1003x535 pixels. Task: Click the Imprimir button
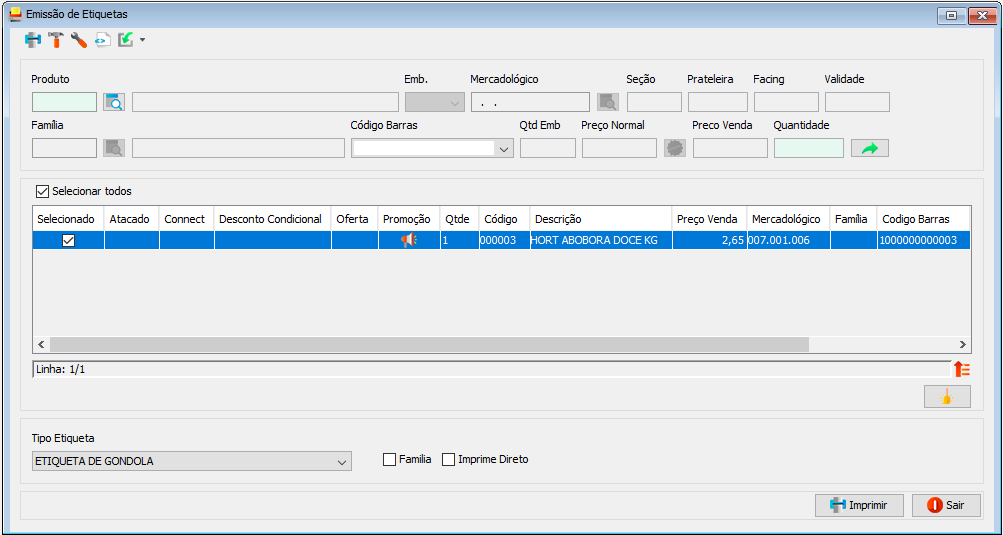tap(860, 505)
